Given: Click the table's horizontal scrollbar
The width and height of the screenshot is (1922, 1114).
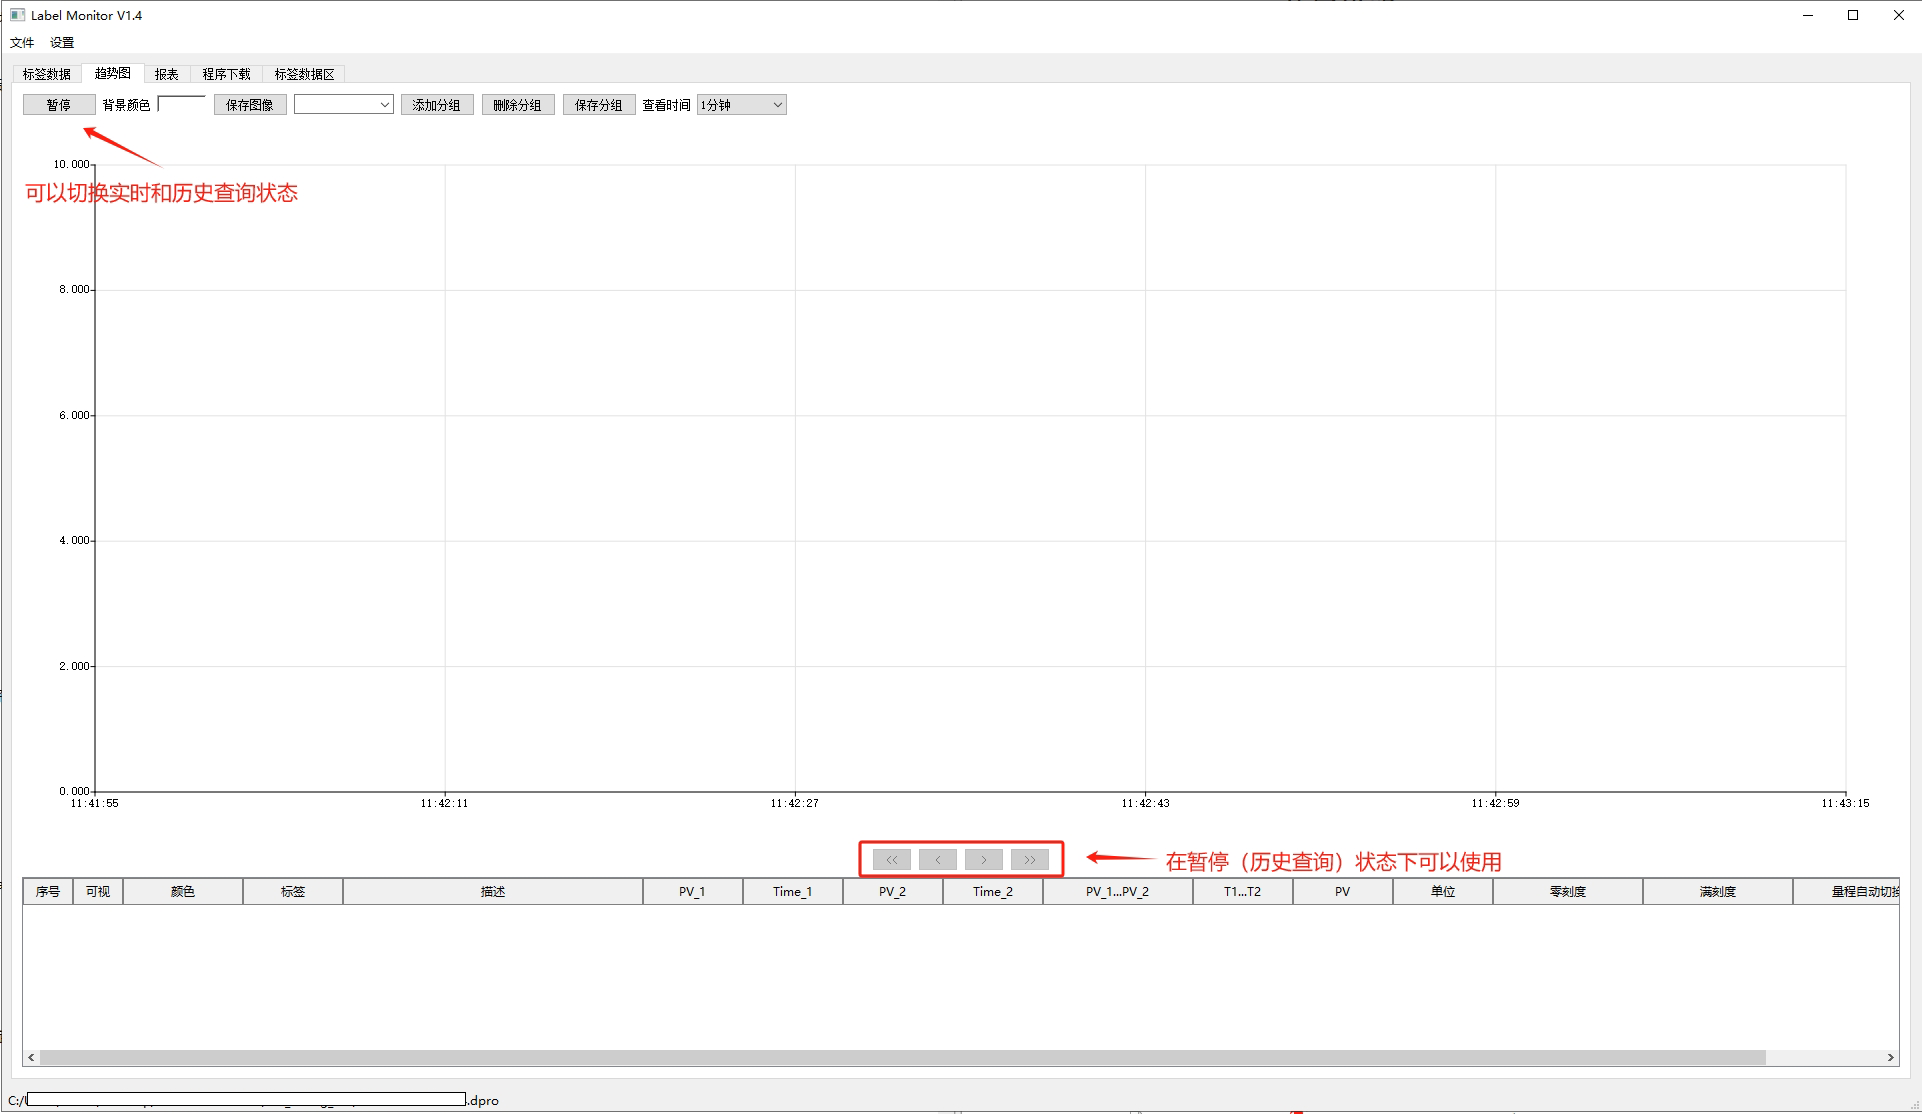Looking at the screenshot, I should coord(900,1057).
